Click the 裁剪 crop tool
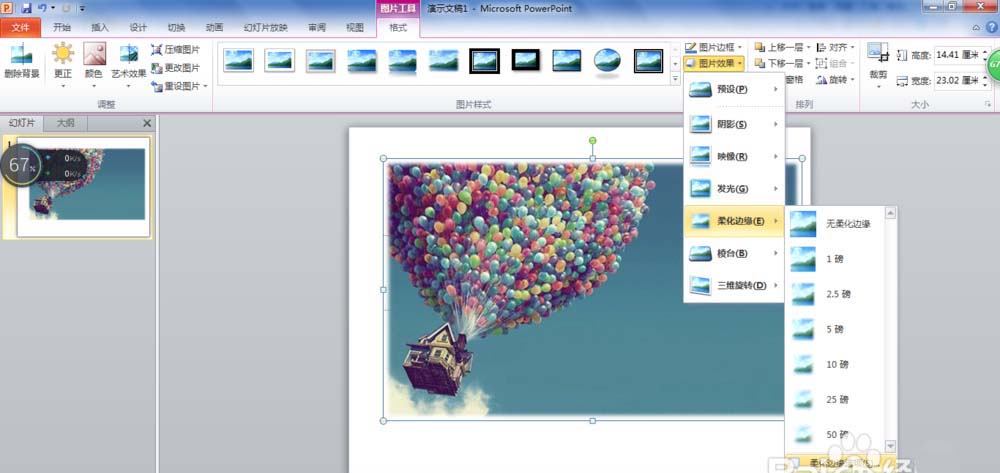Viewport: 1000px width, 473px height. click(x=878, y=64)
